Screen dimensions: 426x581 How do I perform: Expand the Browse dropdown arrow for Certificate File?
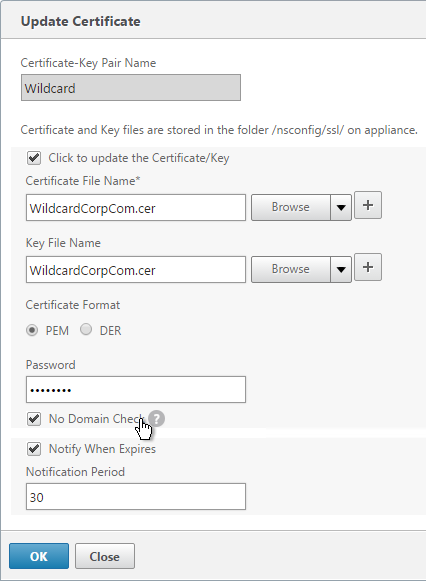point(341,208)
